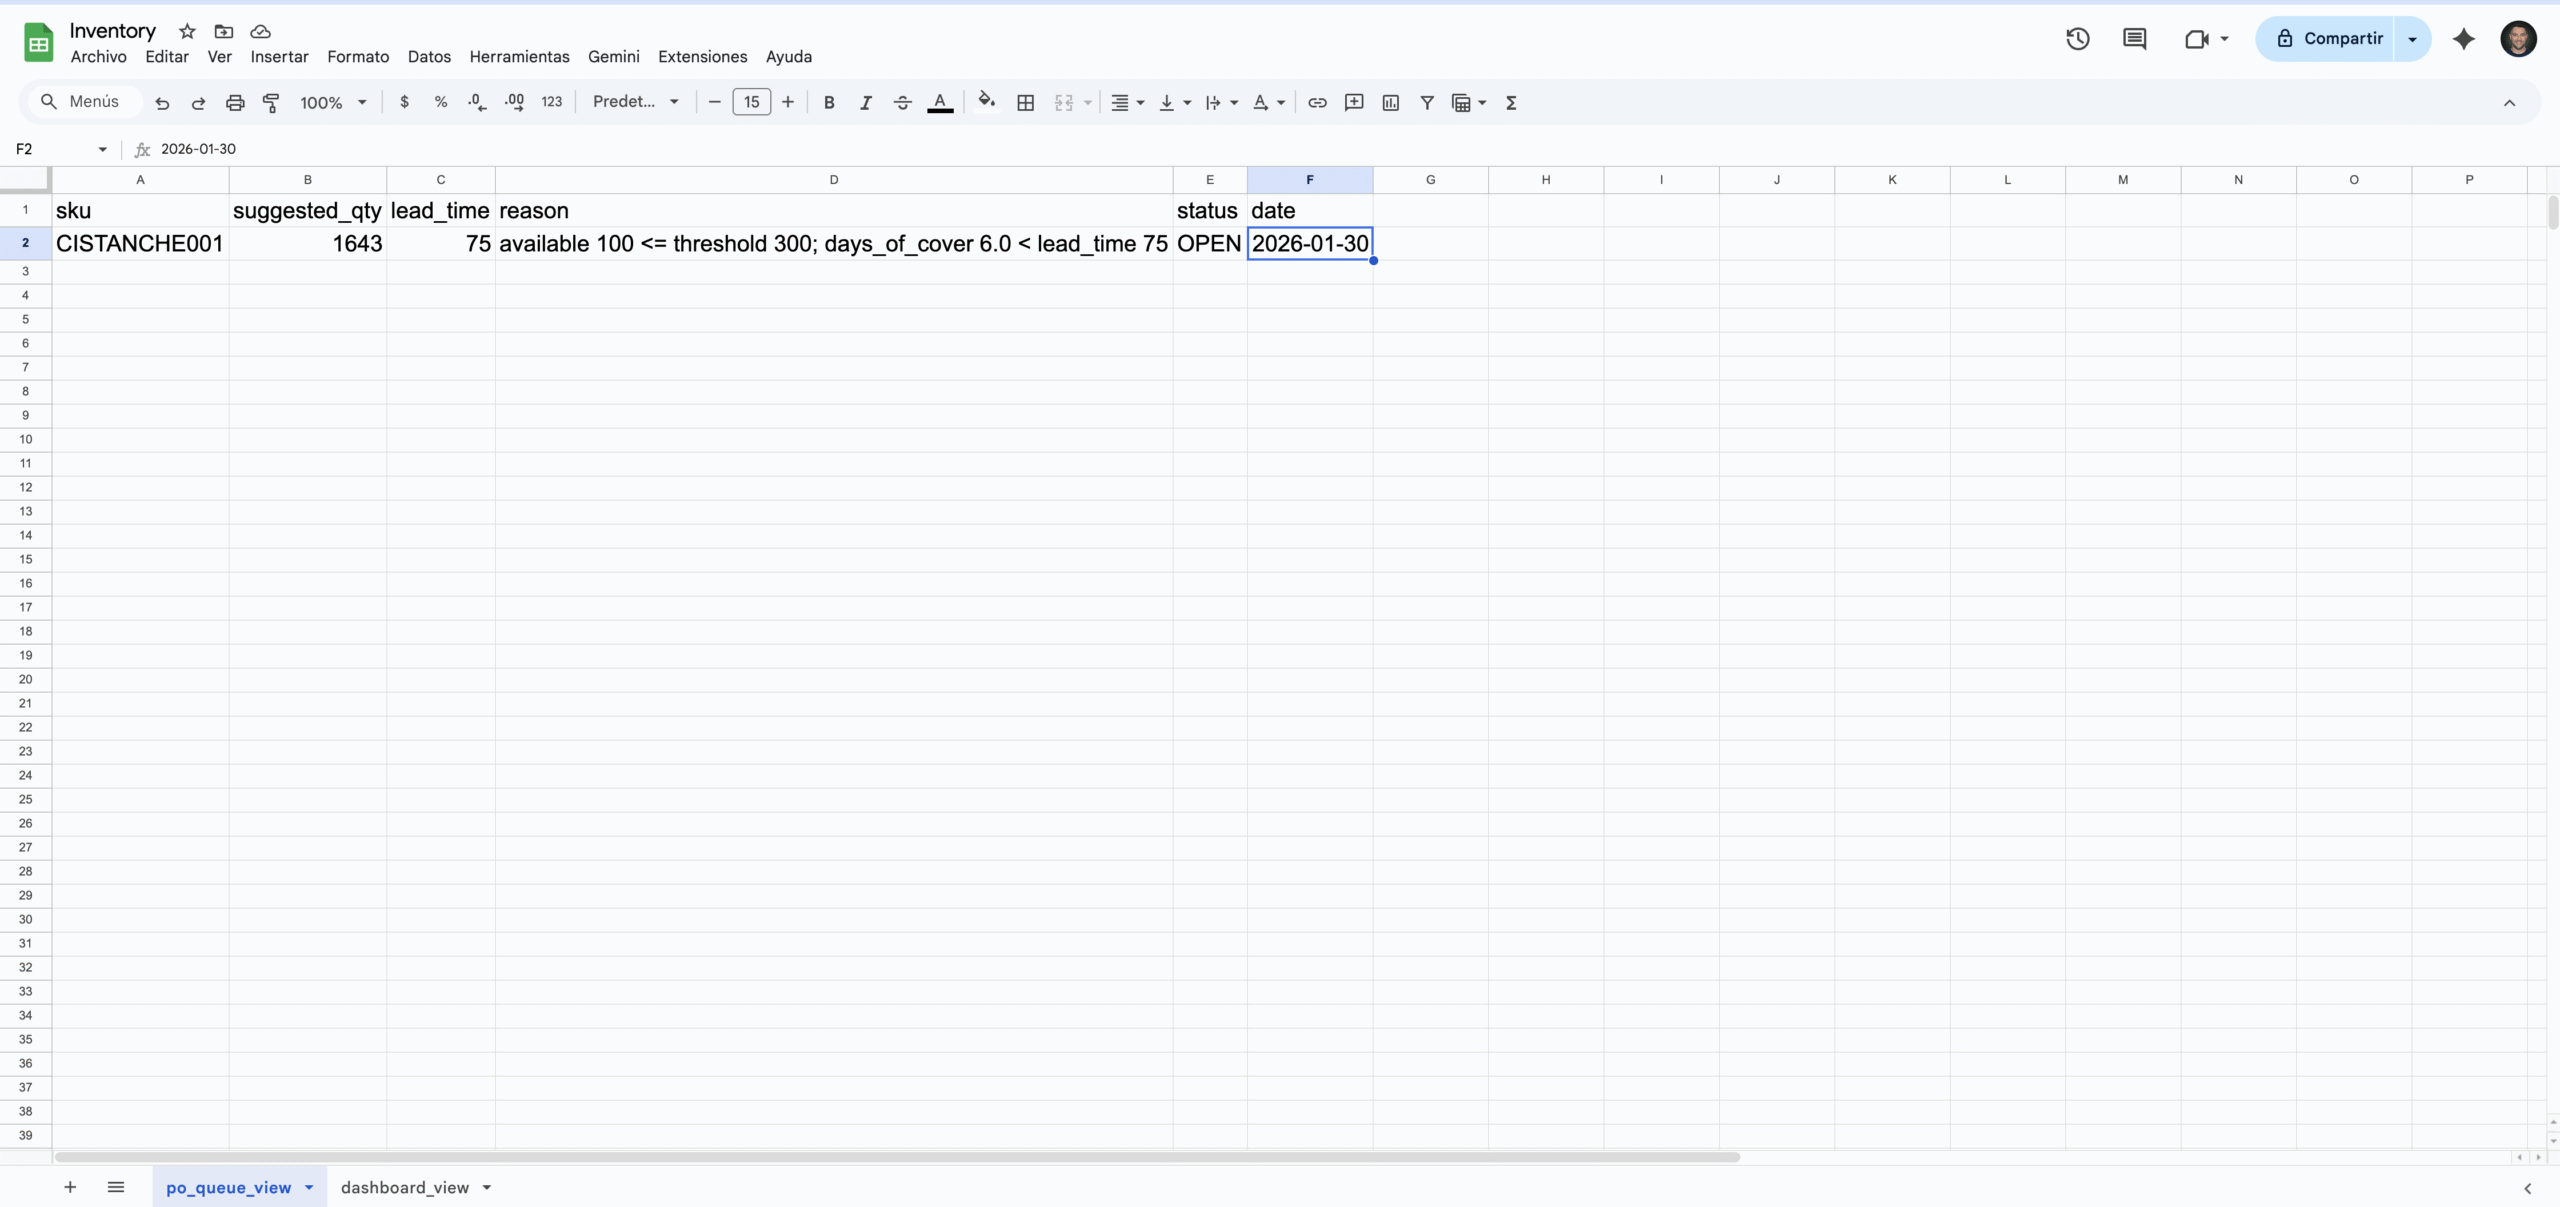
Task: Expand the font family dropdown
Action: coord(636,102)
